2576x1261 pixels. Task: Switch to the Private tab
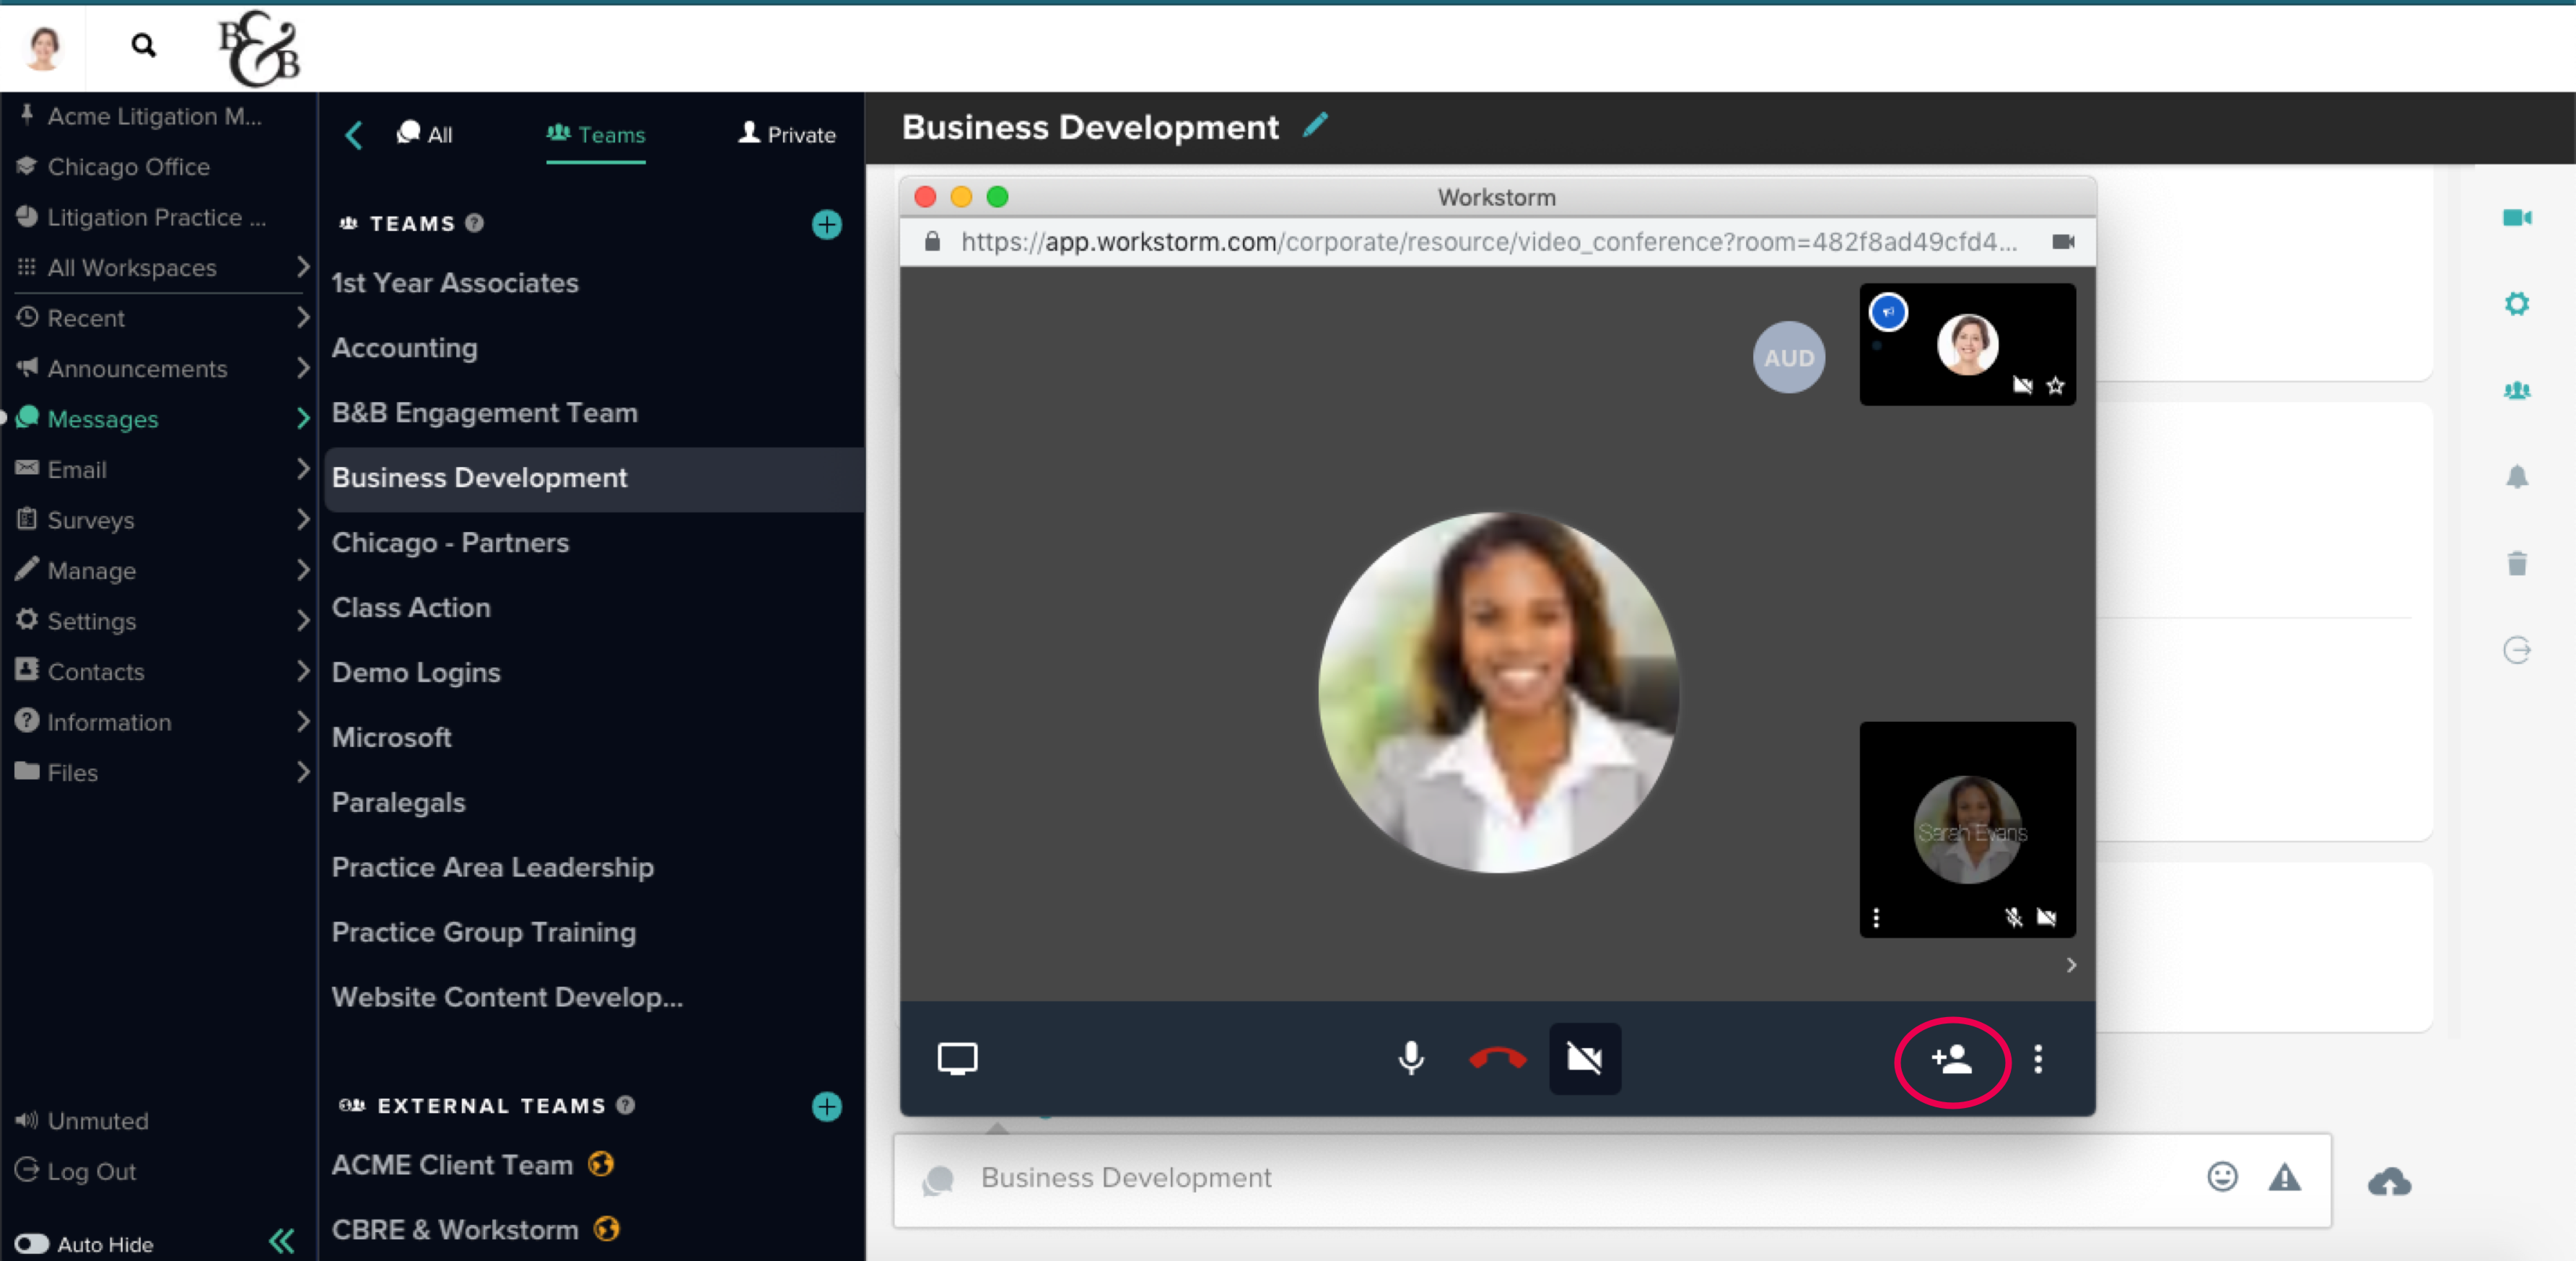coord(786,134)
